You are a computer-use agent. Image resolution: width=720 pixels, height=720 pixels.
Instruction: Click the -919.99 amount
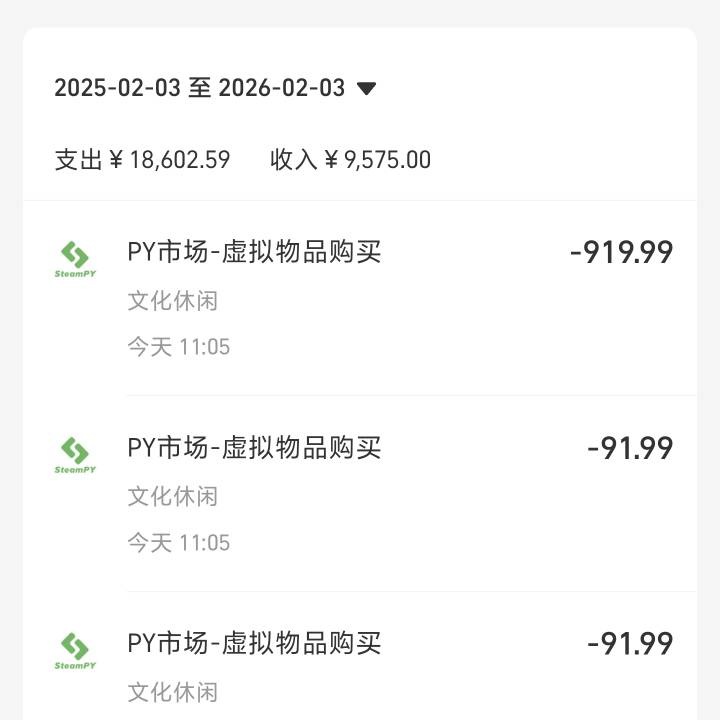tap(621, 253)
